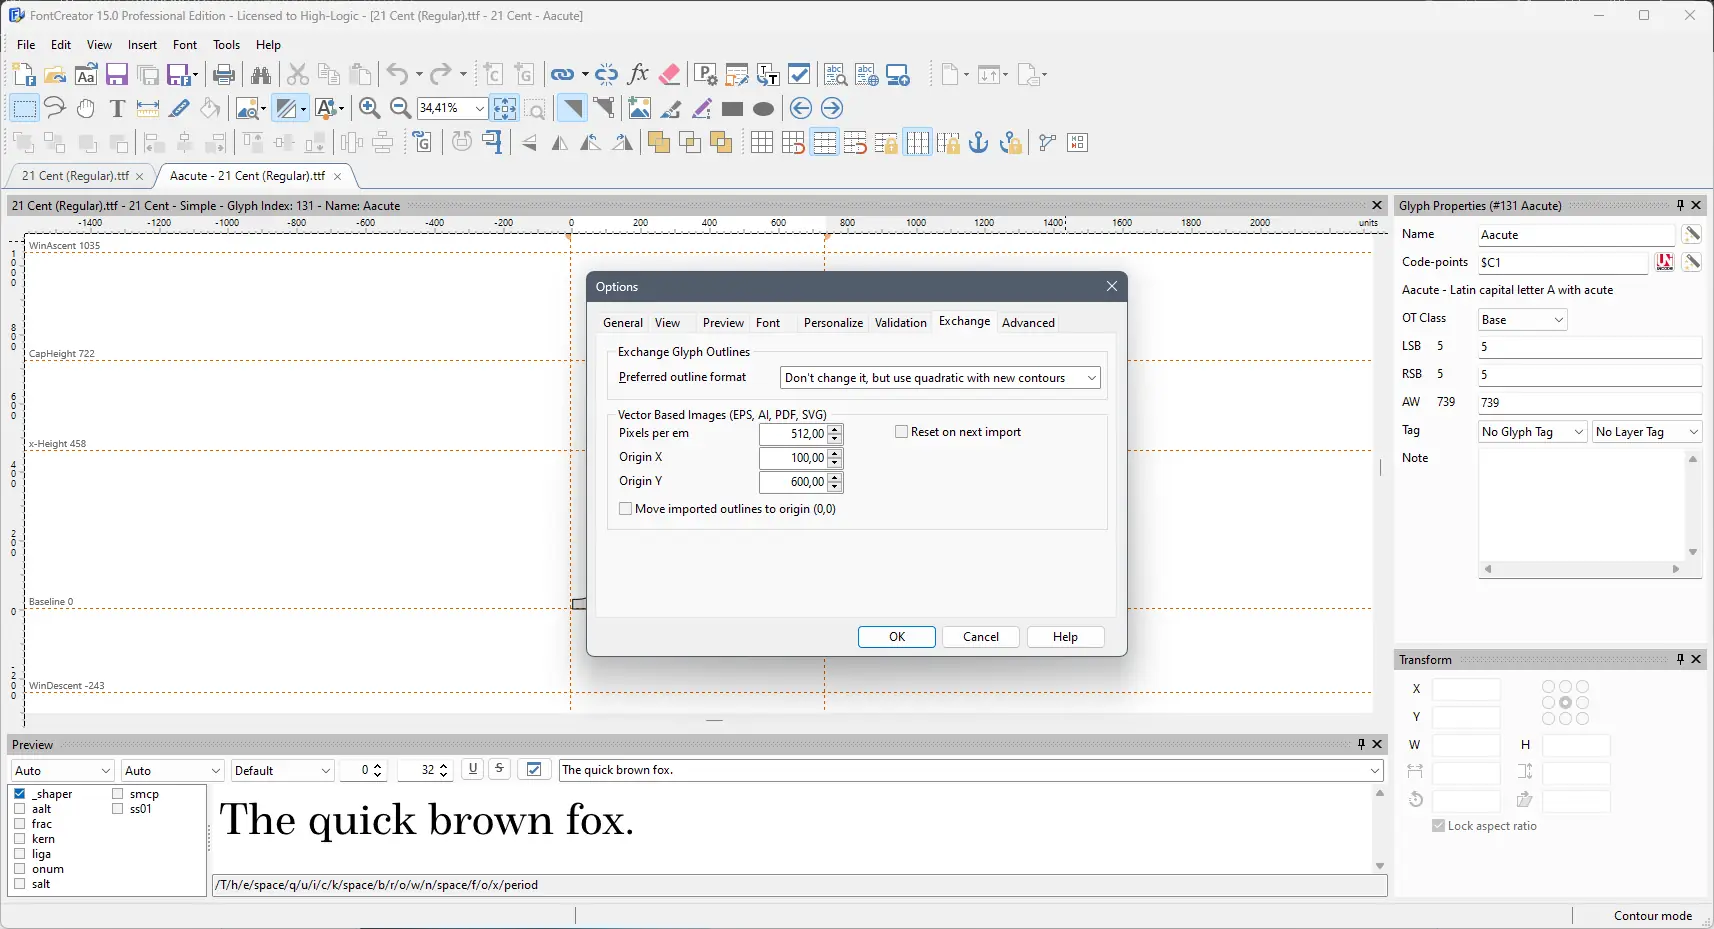The image size is (1714, 929).
Task: Click the Open font folder icon
Action: (x=55, y=75)
